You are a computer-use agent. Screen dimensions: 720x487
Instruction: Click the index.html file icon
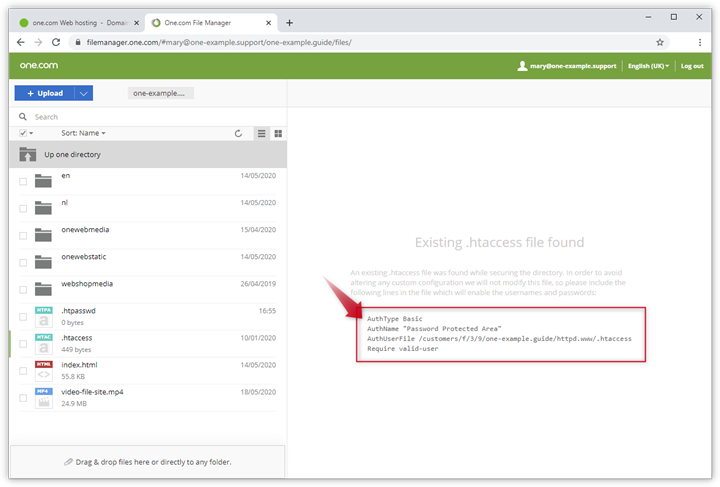pos(44,371)
